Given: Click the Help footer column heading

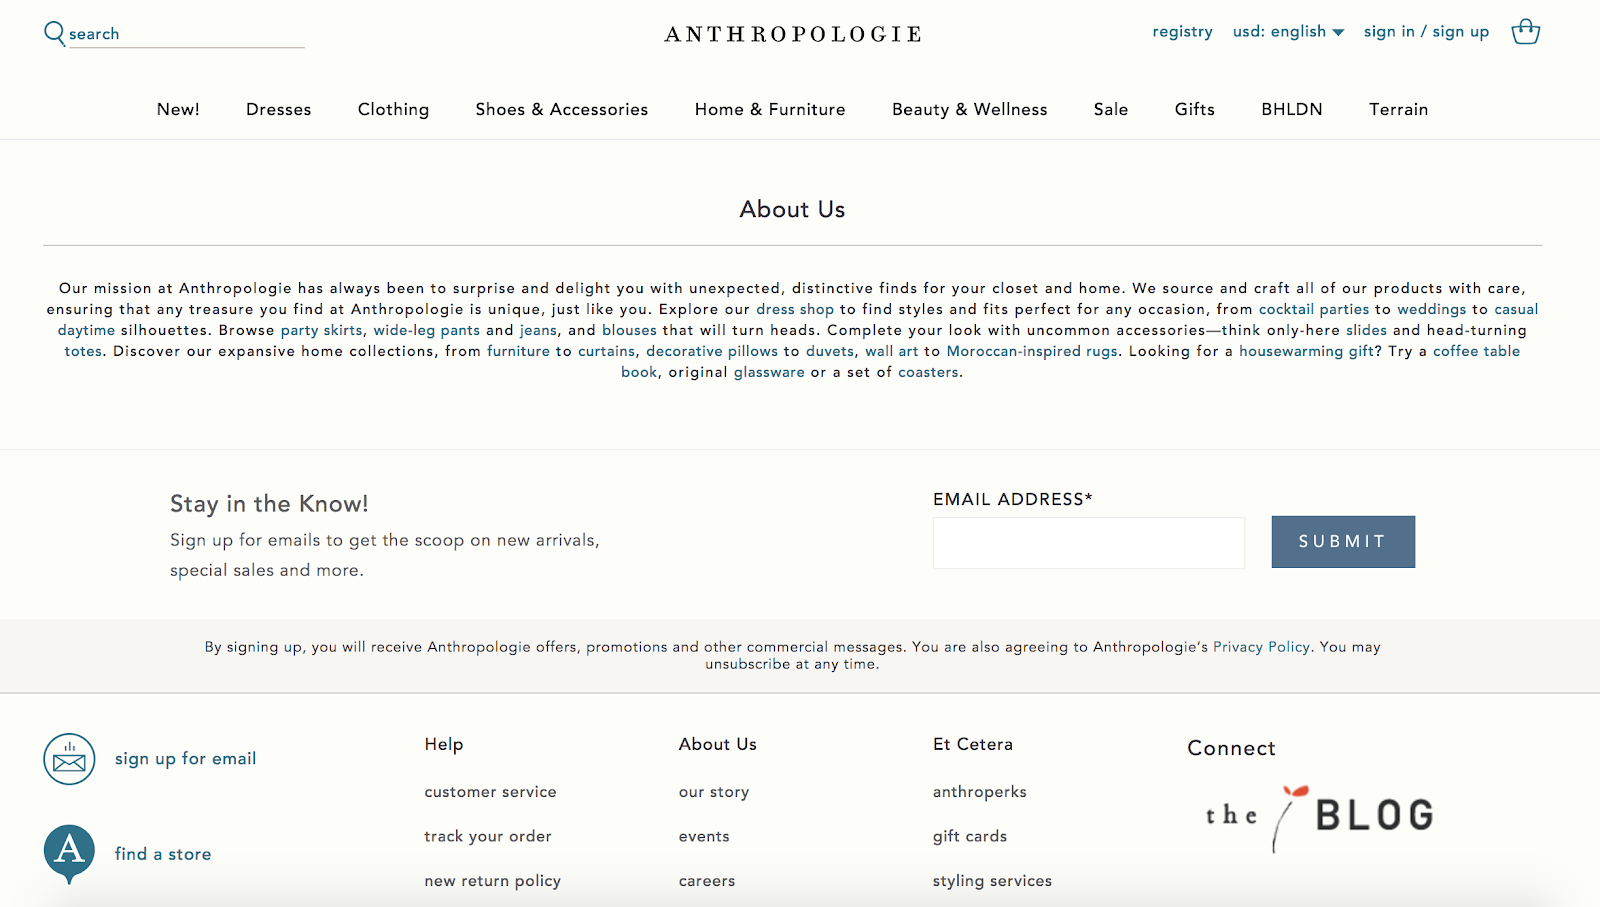Looking at the screenshot, I should tap(444, 744).
